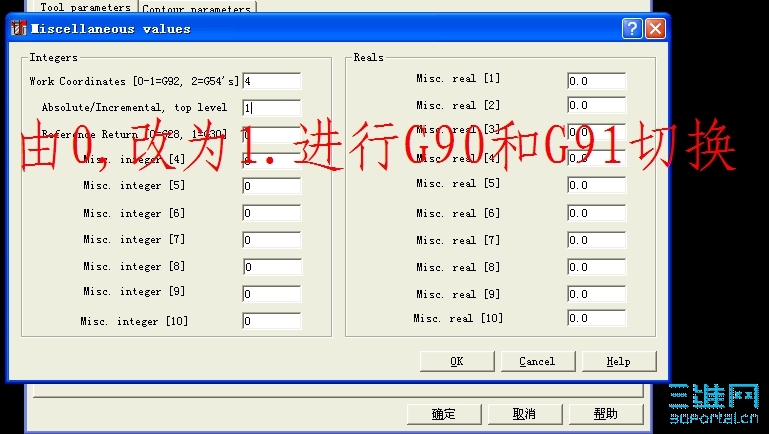Click the Misc. integer [9] field
The image size is (769, 434).
(x=272, y=294)
